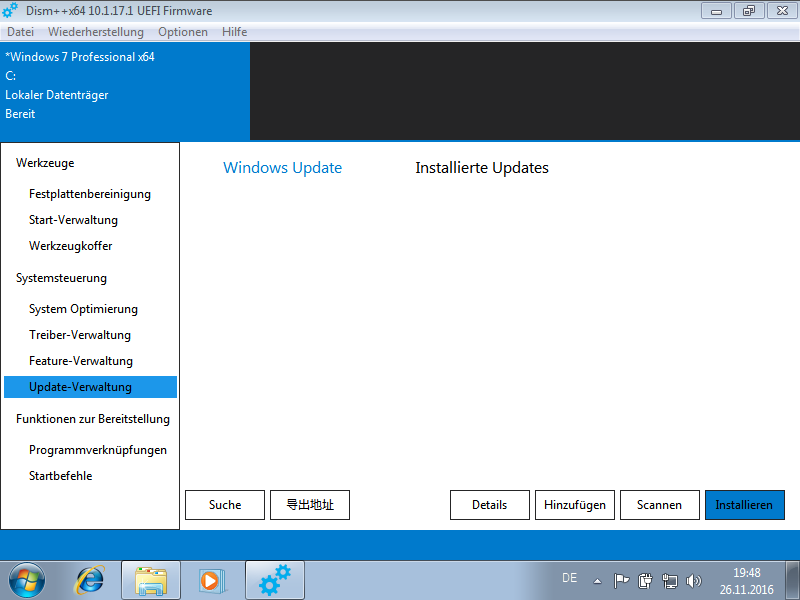Click the Show desktop strip
Image resolution: width=800 pixels, height=600 pixels.
793,581
